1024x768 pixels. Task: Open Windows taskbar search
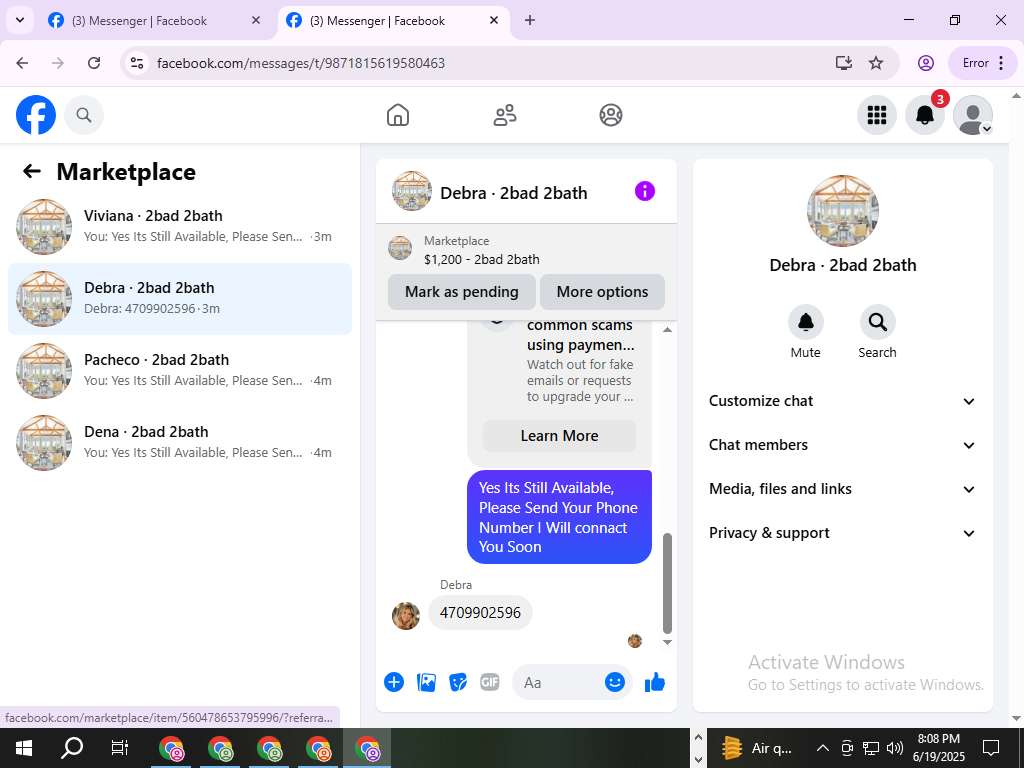(x=72, y=748)
